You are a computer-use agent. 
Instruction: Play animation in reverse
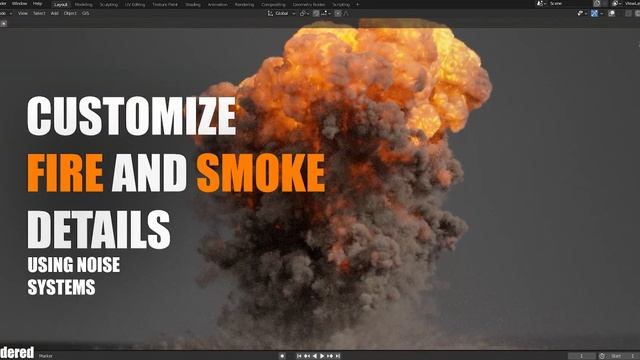(x=314, y=356)
